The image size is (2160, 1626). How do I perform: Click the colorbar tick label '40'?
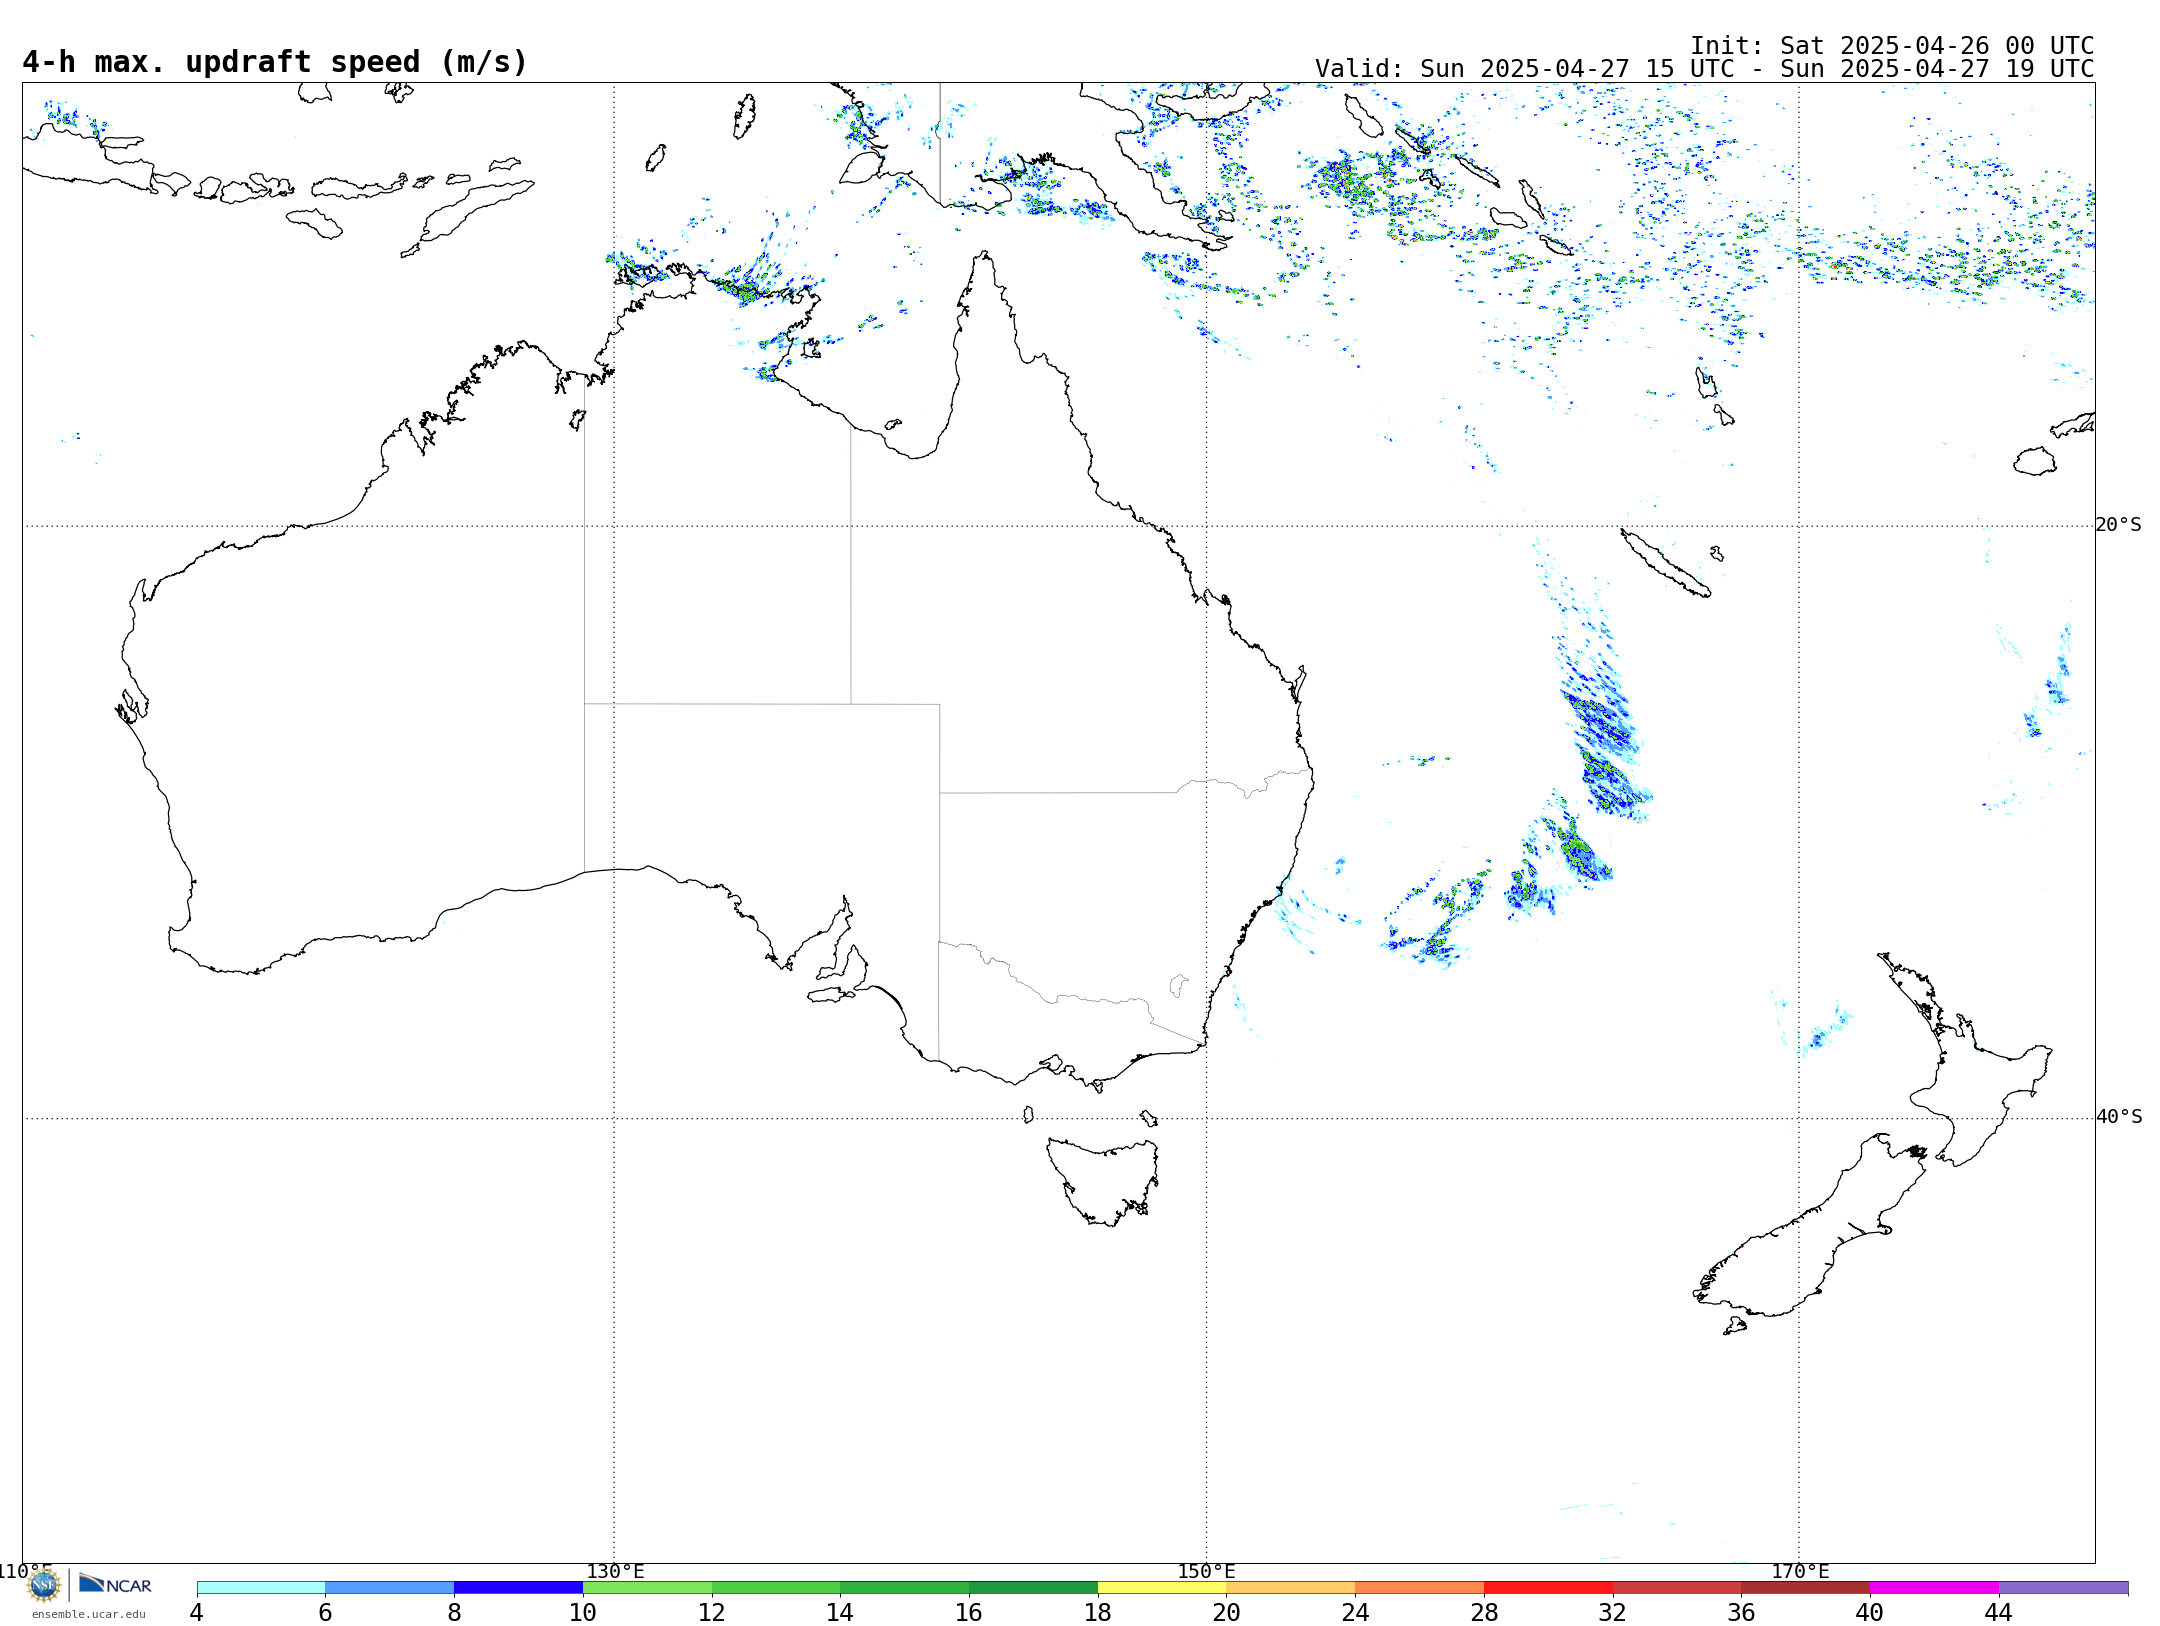[x=1870, y=1612]
